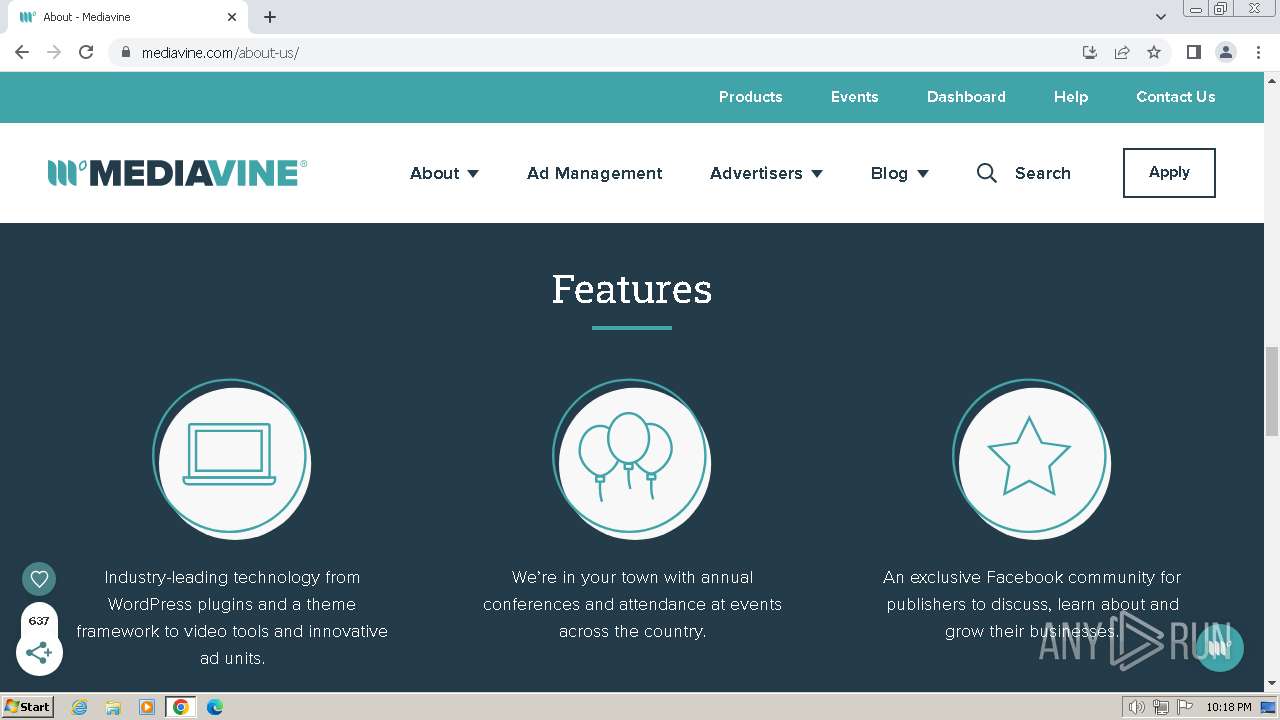Click the 637 share count
Viewport: 1280px width, 720px height.
[39, 621]
